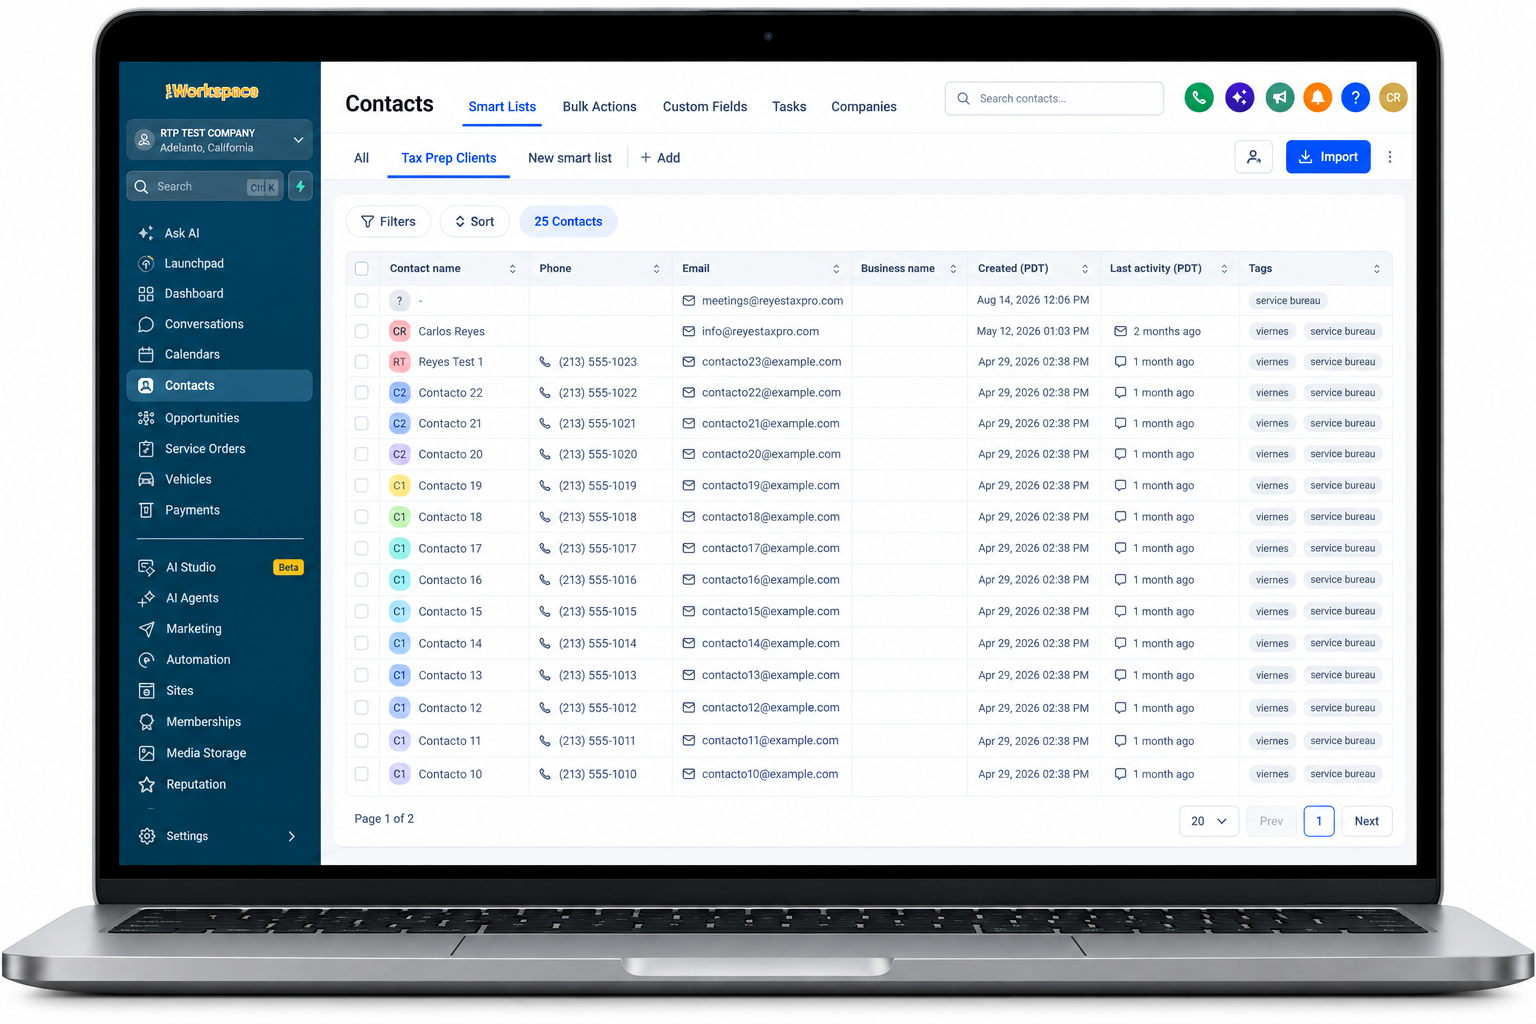Open the purple AI sparkle icon
The height and width of the screenshot is (1024, 1536).
pos(1240,97)
